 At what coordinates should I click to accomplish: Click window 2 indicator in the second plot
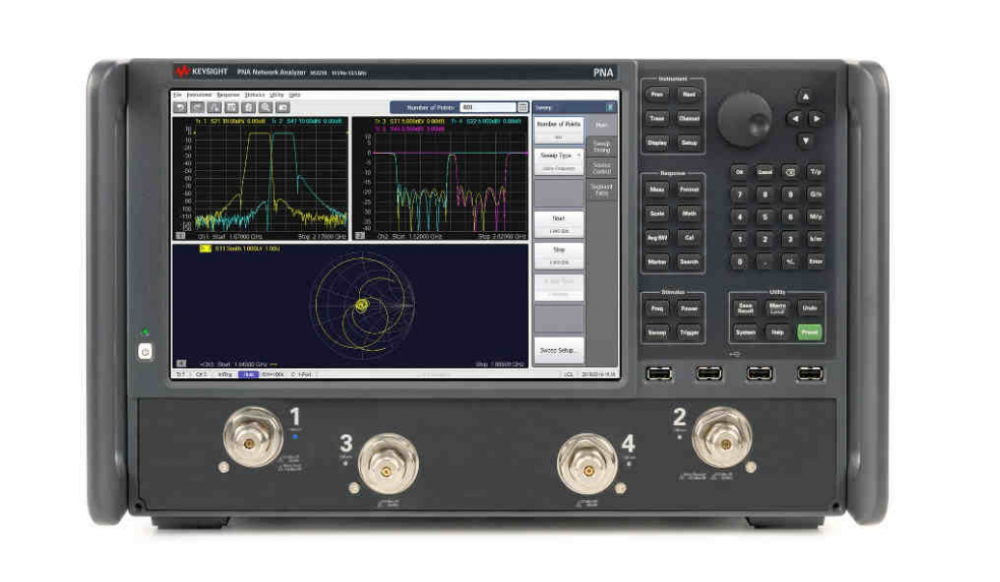[360, 236]
